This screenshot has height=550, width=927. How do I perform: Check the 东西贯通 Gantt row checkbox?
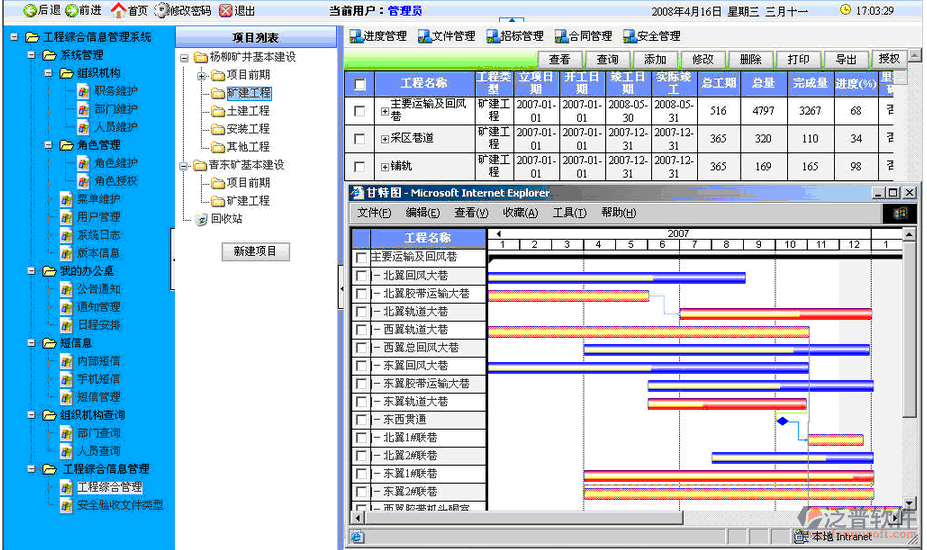[361, 420]
